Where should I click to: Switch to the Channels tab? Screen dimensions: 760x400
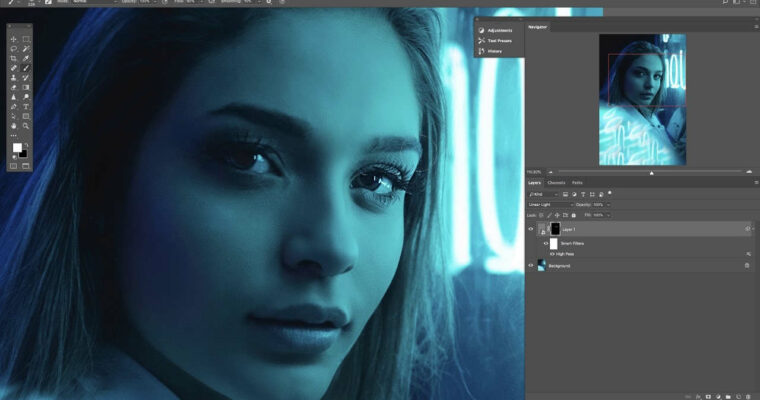(556, 183)
